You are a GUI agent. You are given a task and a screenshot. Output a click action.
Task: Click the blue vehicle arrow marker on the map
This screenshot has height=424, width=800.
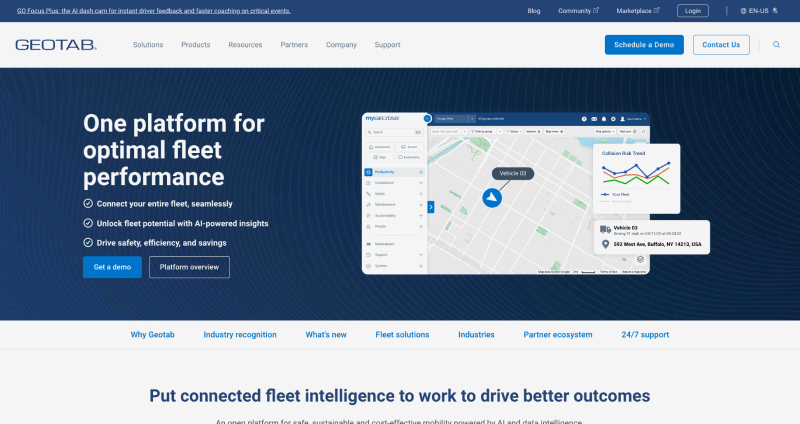492,197
